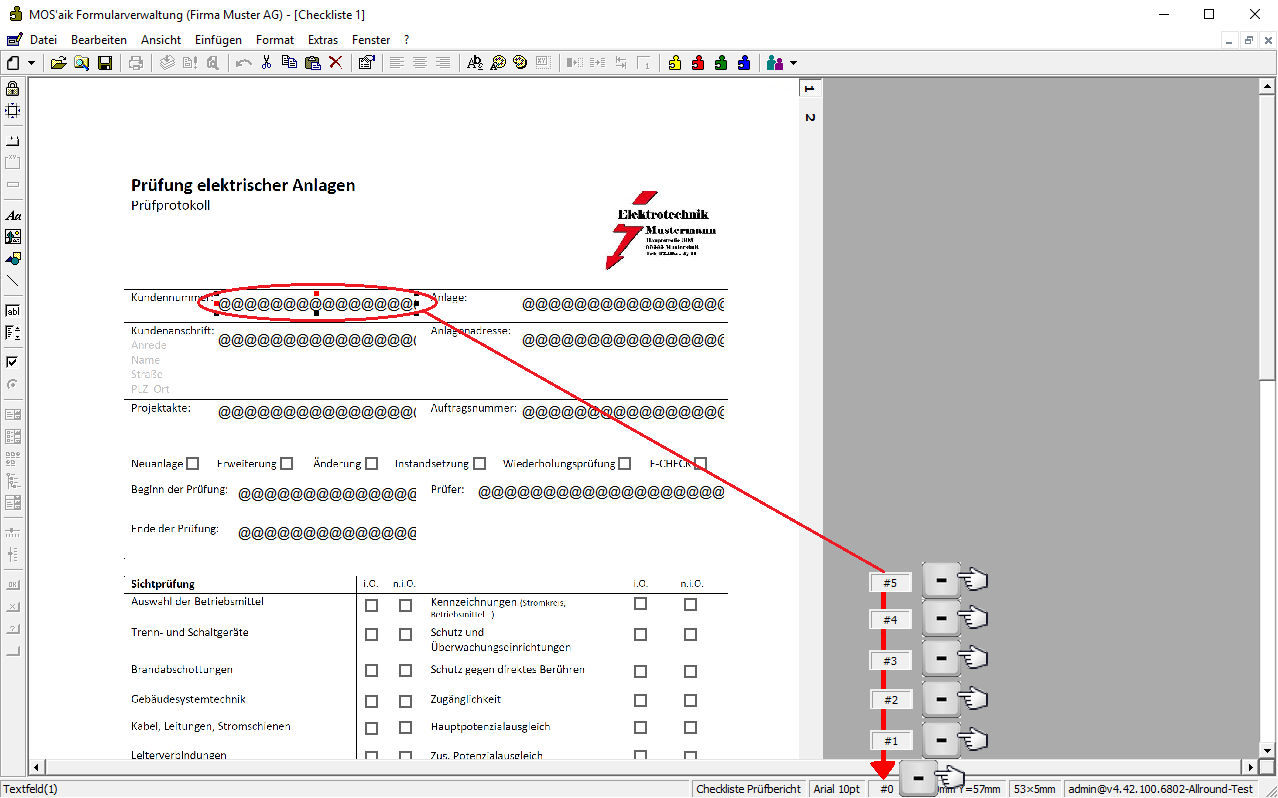Expand the user group icon dropdown

click(794, 63)
